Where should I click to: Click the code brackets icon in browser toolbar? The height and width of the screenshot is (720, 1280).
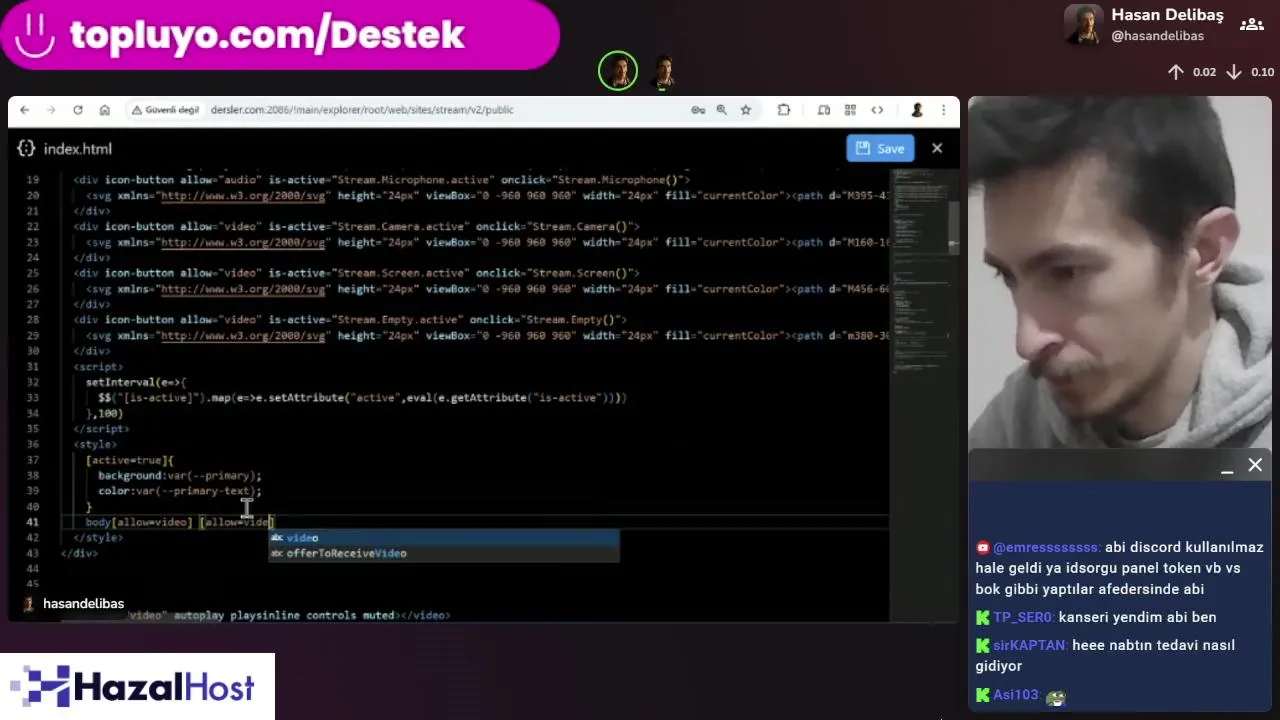tap(877, 110)
